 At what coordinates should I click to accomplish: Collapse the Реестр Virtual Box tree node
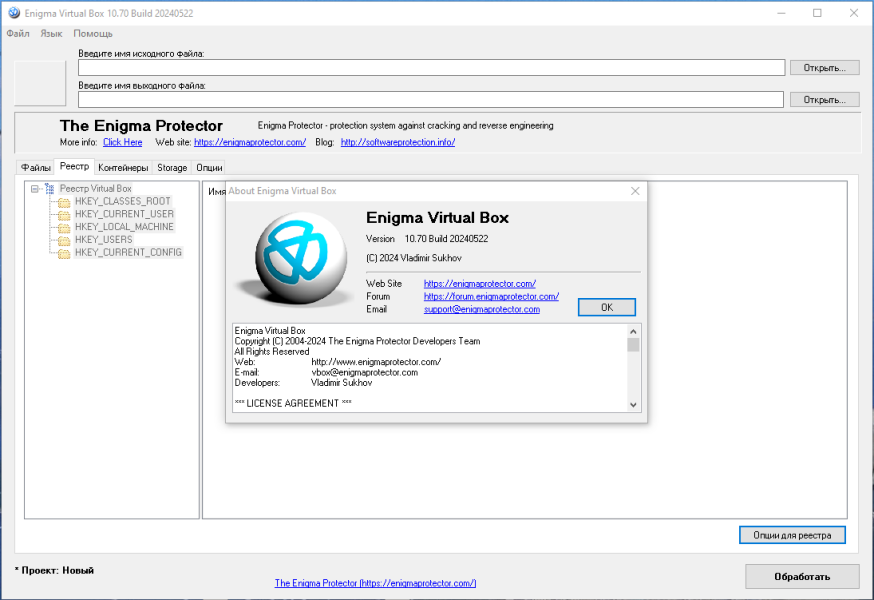pos(35,189)
